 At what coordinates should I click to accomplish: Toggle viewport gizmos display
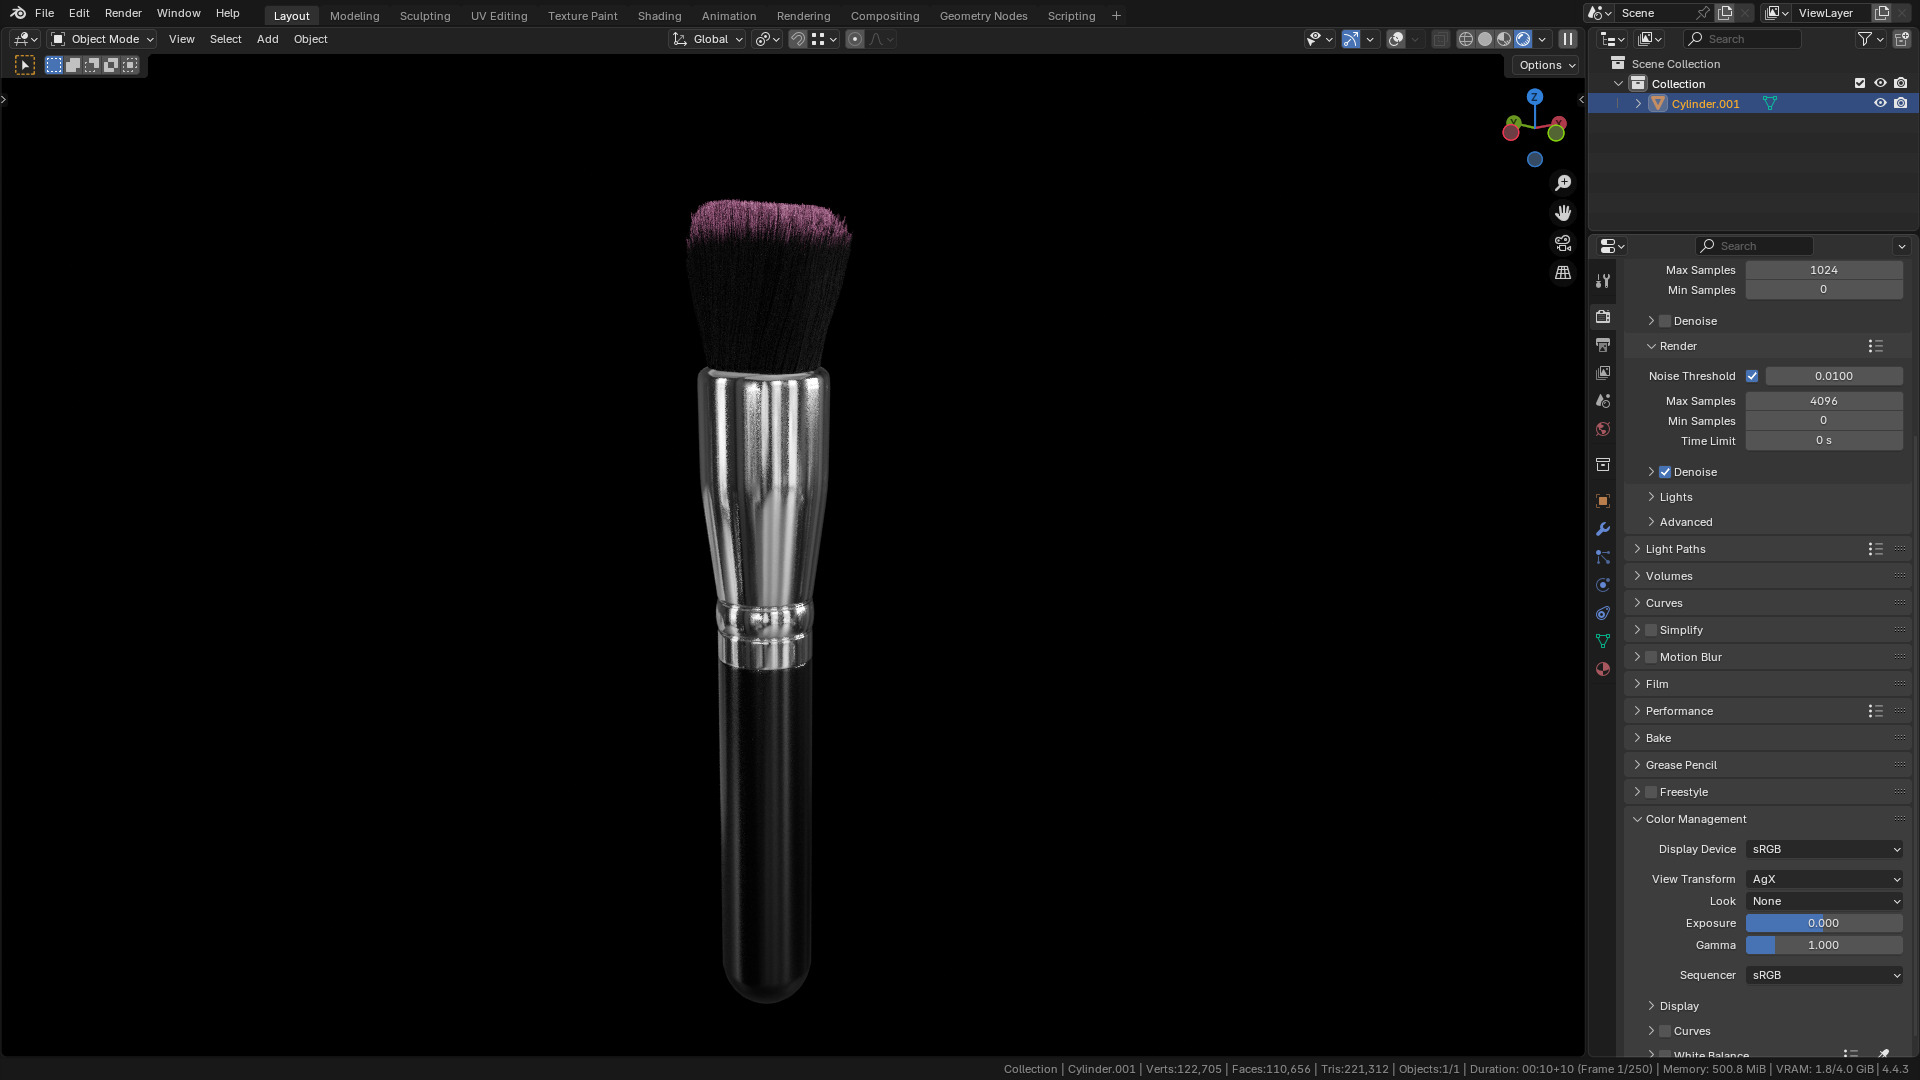pyautogui.click(x=1351, y=39)
